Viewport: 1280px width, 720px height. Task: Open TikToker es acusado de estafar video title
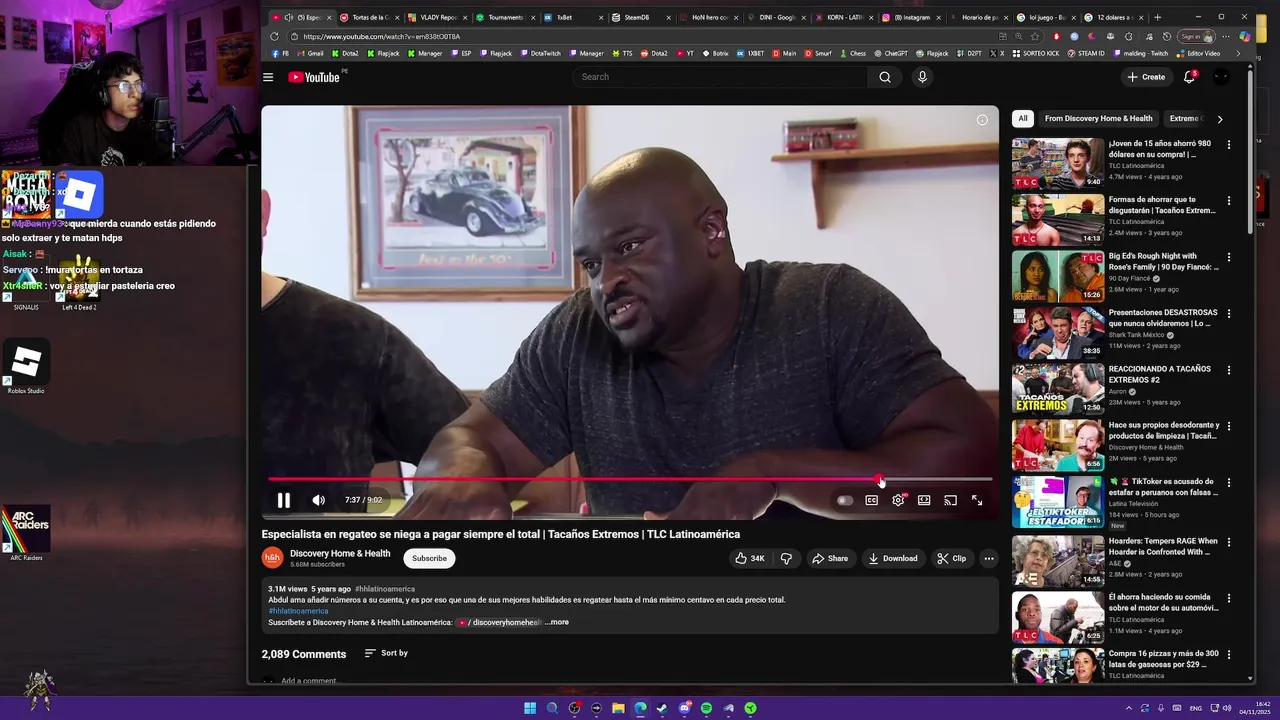click(x=1163, y=486)
